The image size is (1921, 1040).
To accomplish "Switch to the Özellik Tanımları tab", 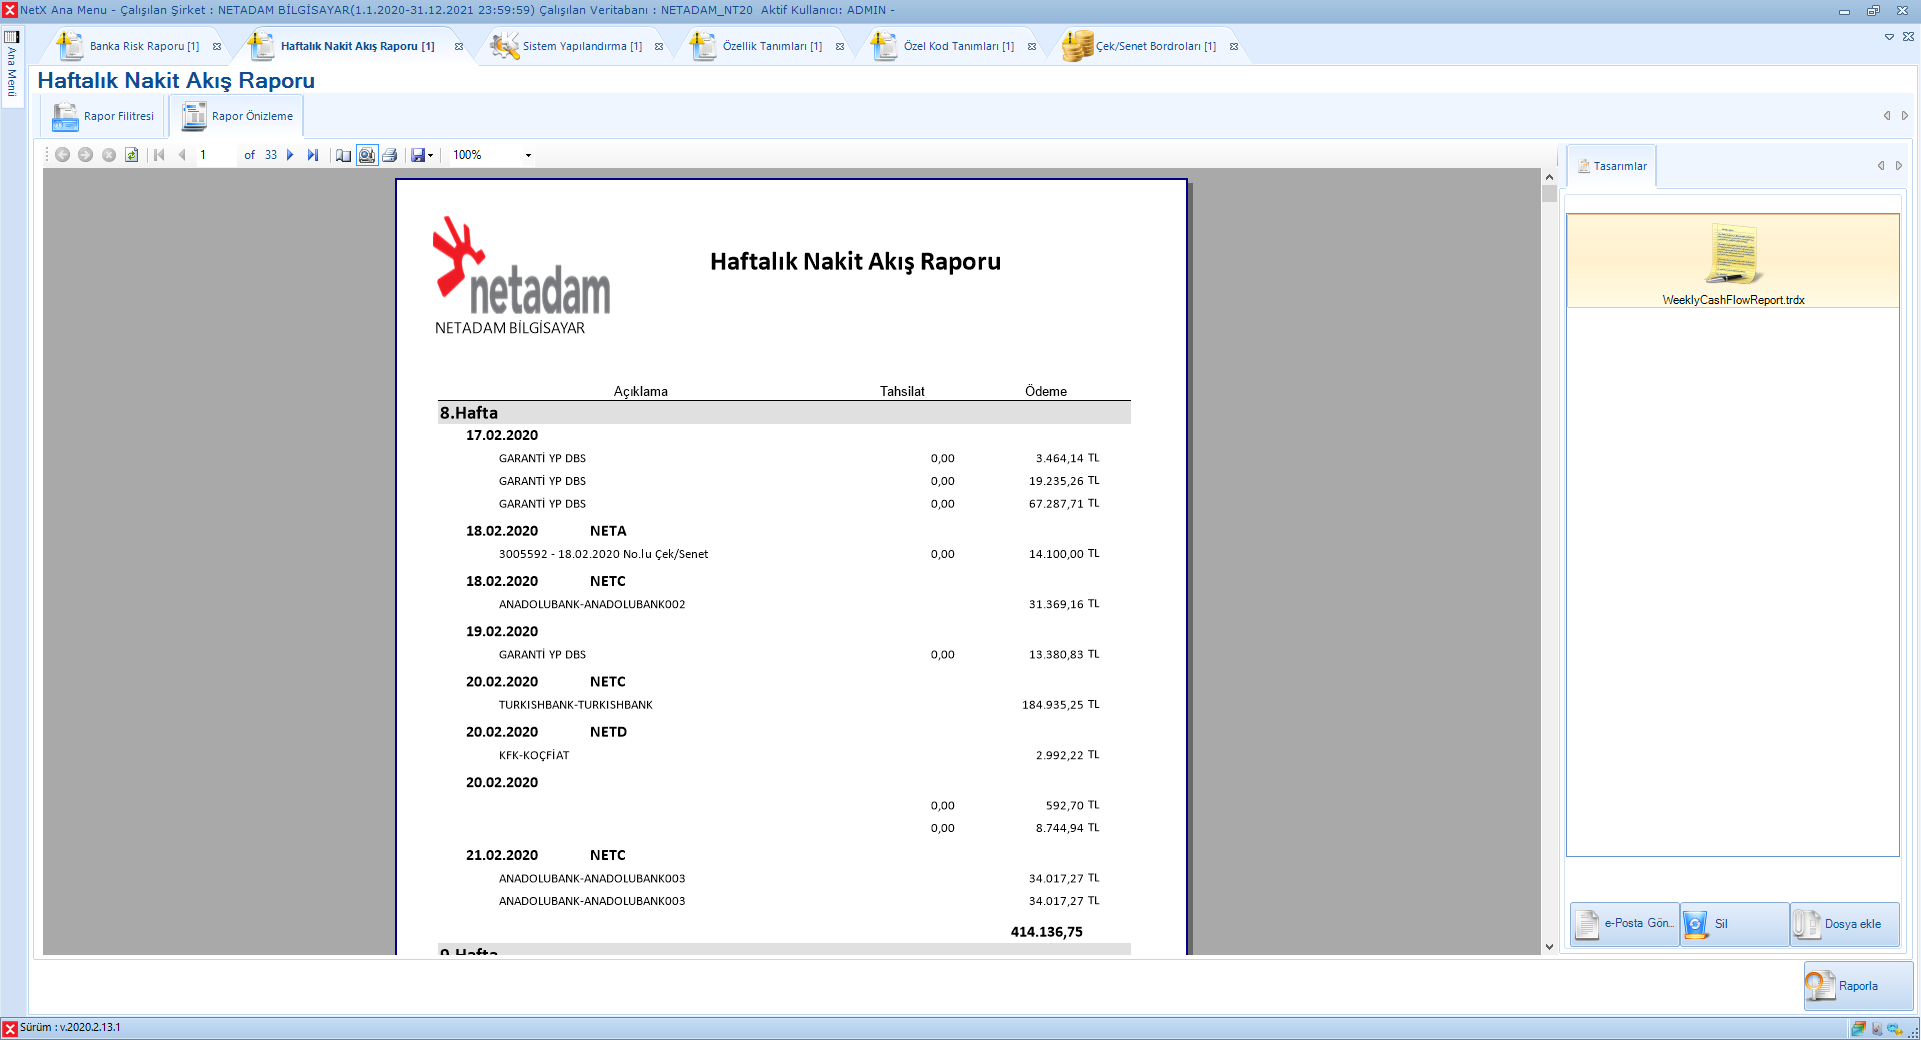I will [772, 46].
